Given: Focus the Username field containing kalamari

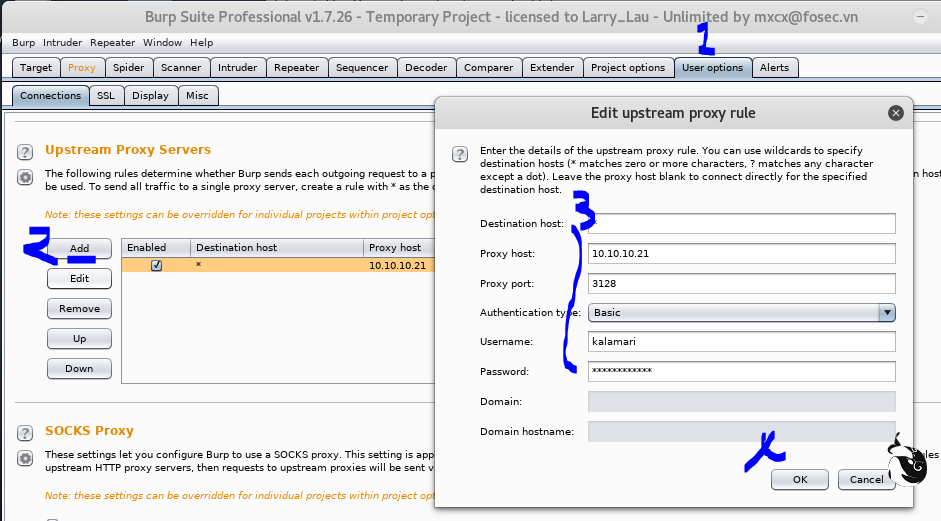Looking at the screenshot, I should (x=741, y=342).
